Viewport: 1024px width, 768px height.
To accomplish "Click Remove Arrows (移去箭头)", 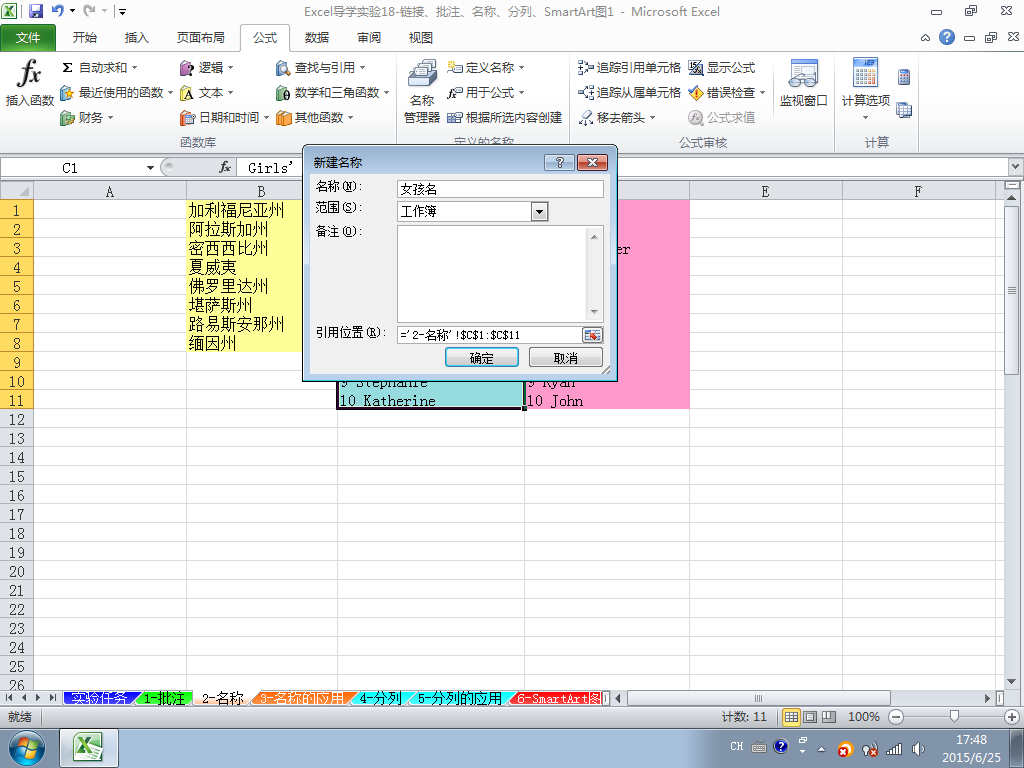I will pos(616,118).
